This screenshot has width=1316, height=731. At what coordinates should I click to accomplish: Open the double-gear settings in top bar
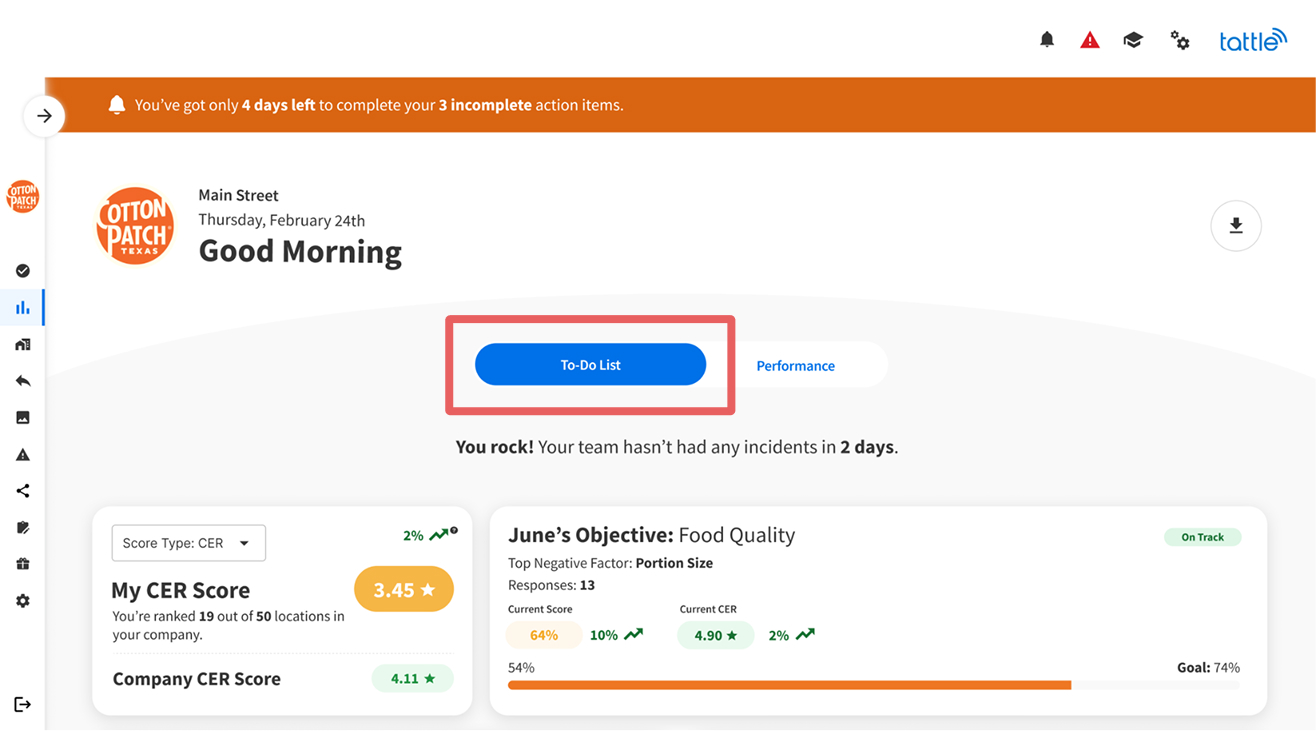tap(1180, 40)
